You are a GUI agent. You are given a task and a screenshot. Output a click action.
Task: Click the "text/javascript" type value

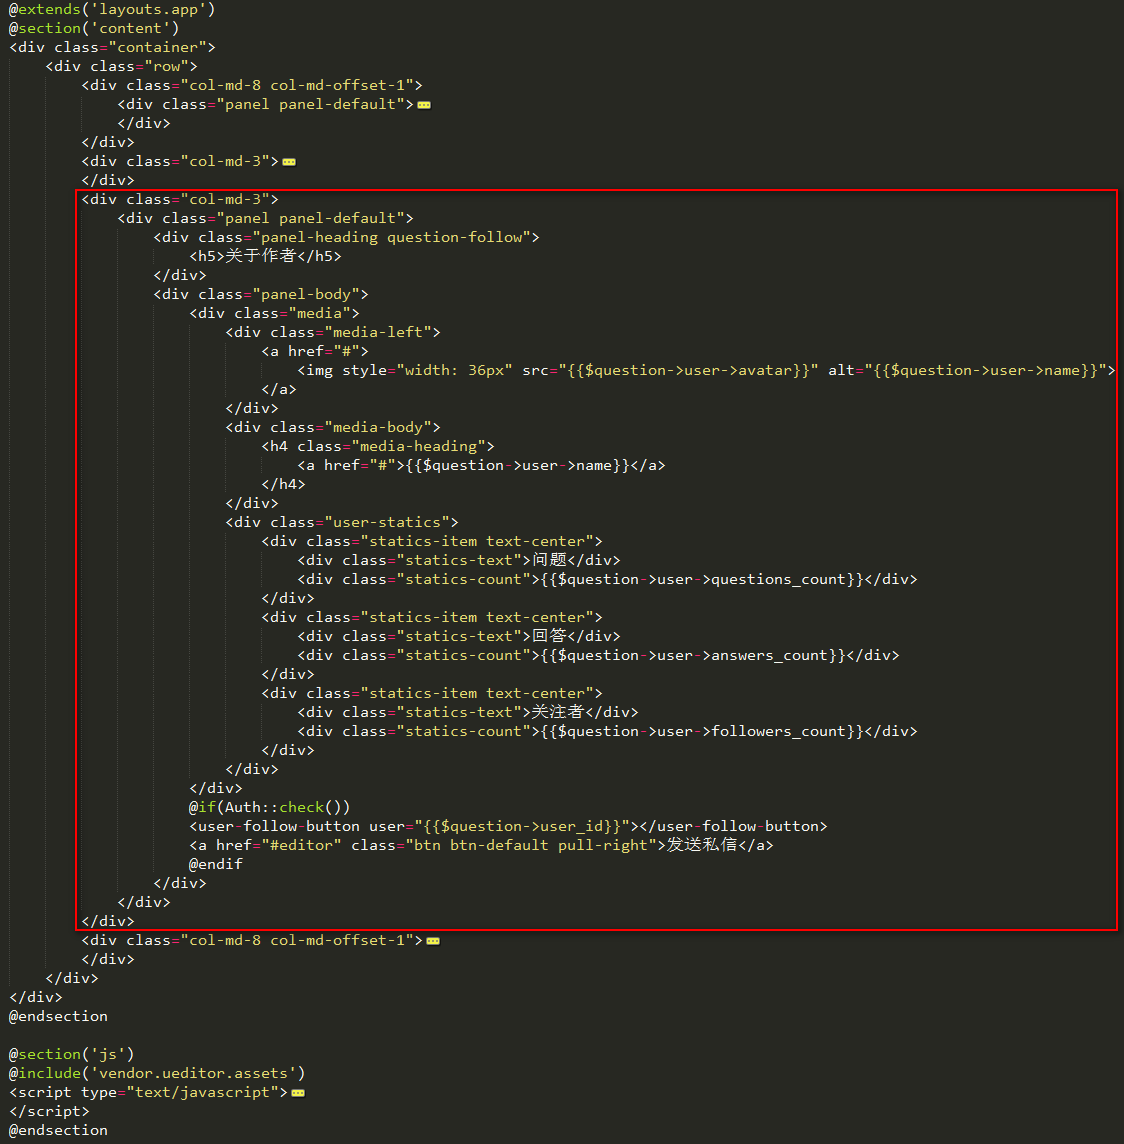(x=203, y=1092)
